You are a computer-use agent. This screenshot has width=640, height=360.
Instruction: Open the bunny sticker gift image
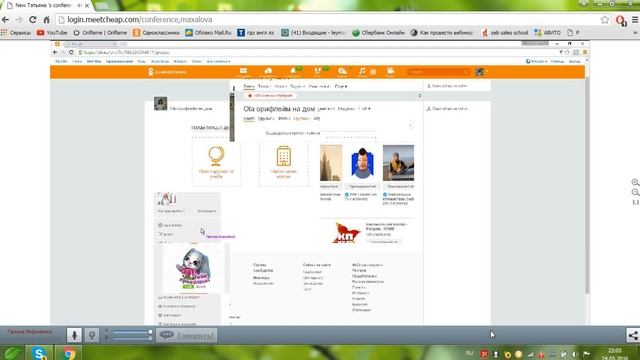point(193,268)
